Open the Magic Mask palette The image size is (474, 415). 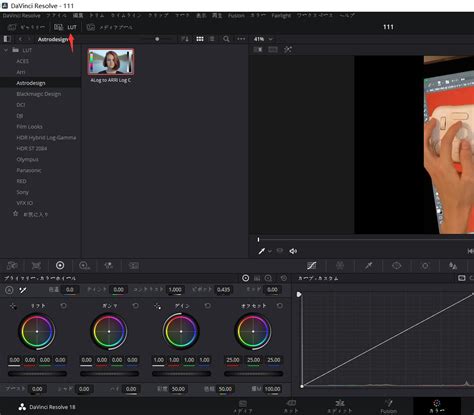[453, 265]
